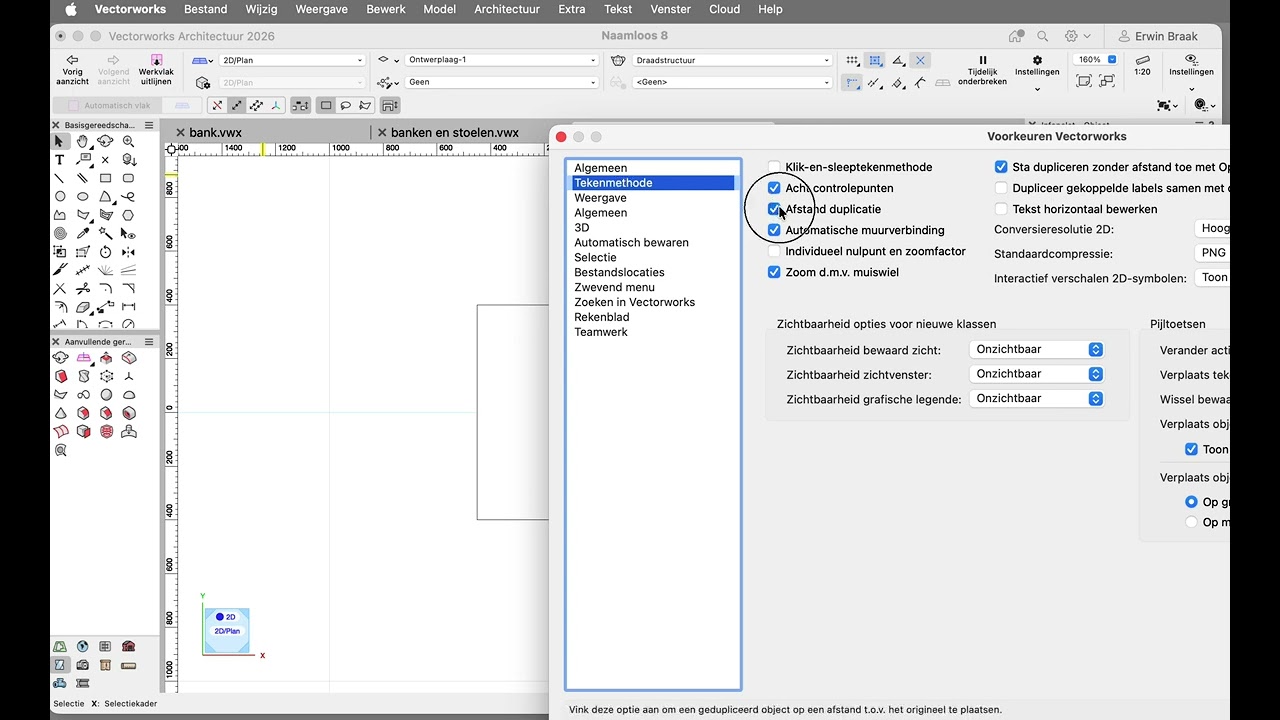Select the Mirror tool
Screen dimensions: 1280x720
[128, 252]
